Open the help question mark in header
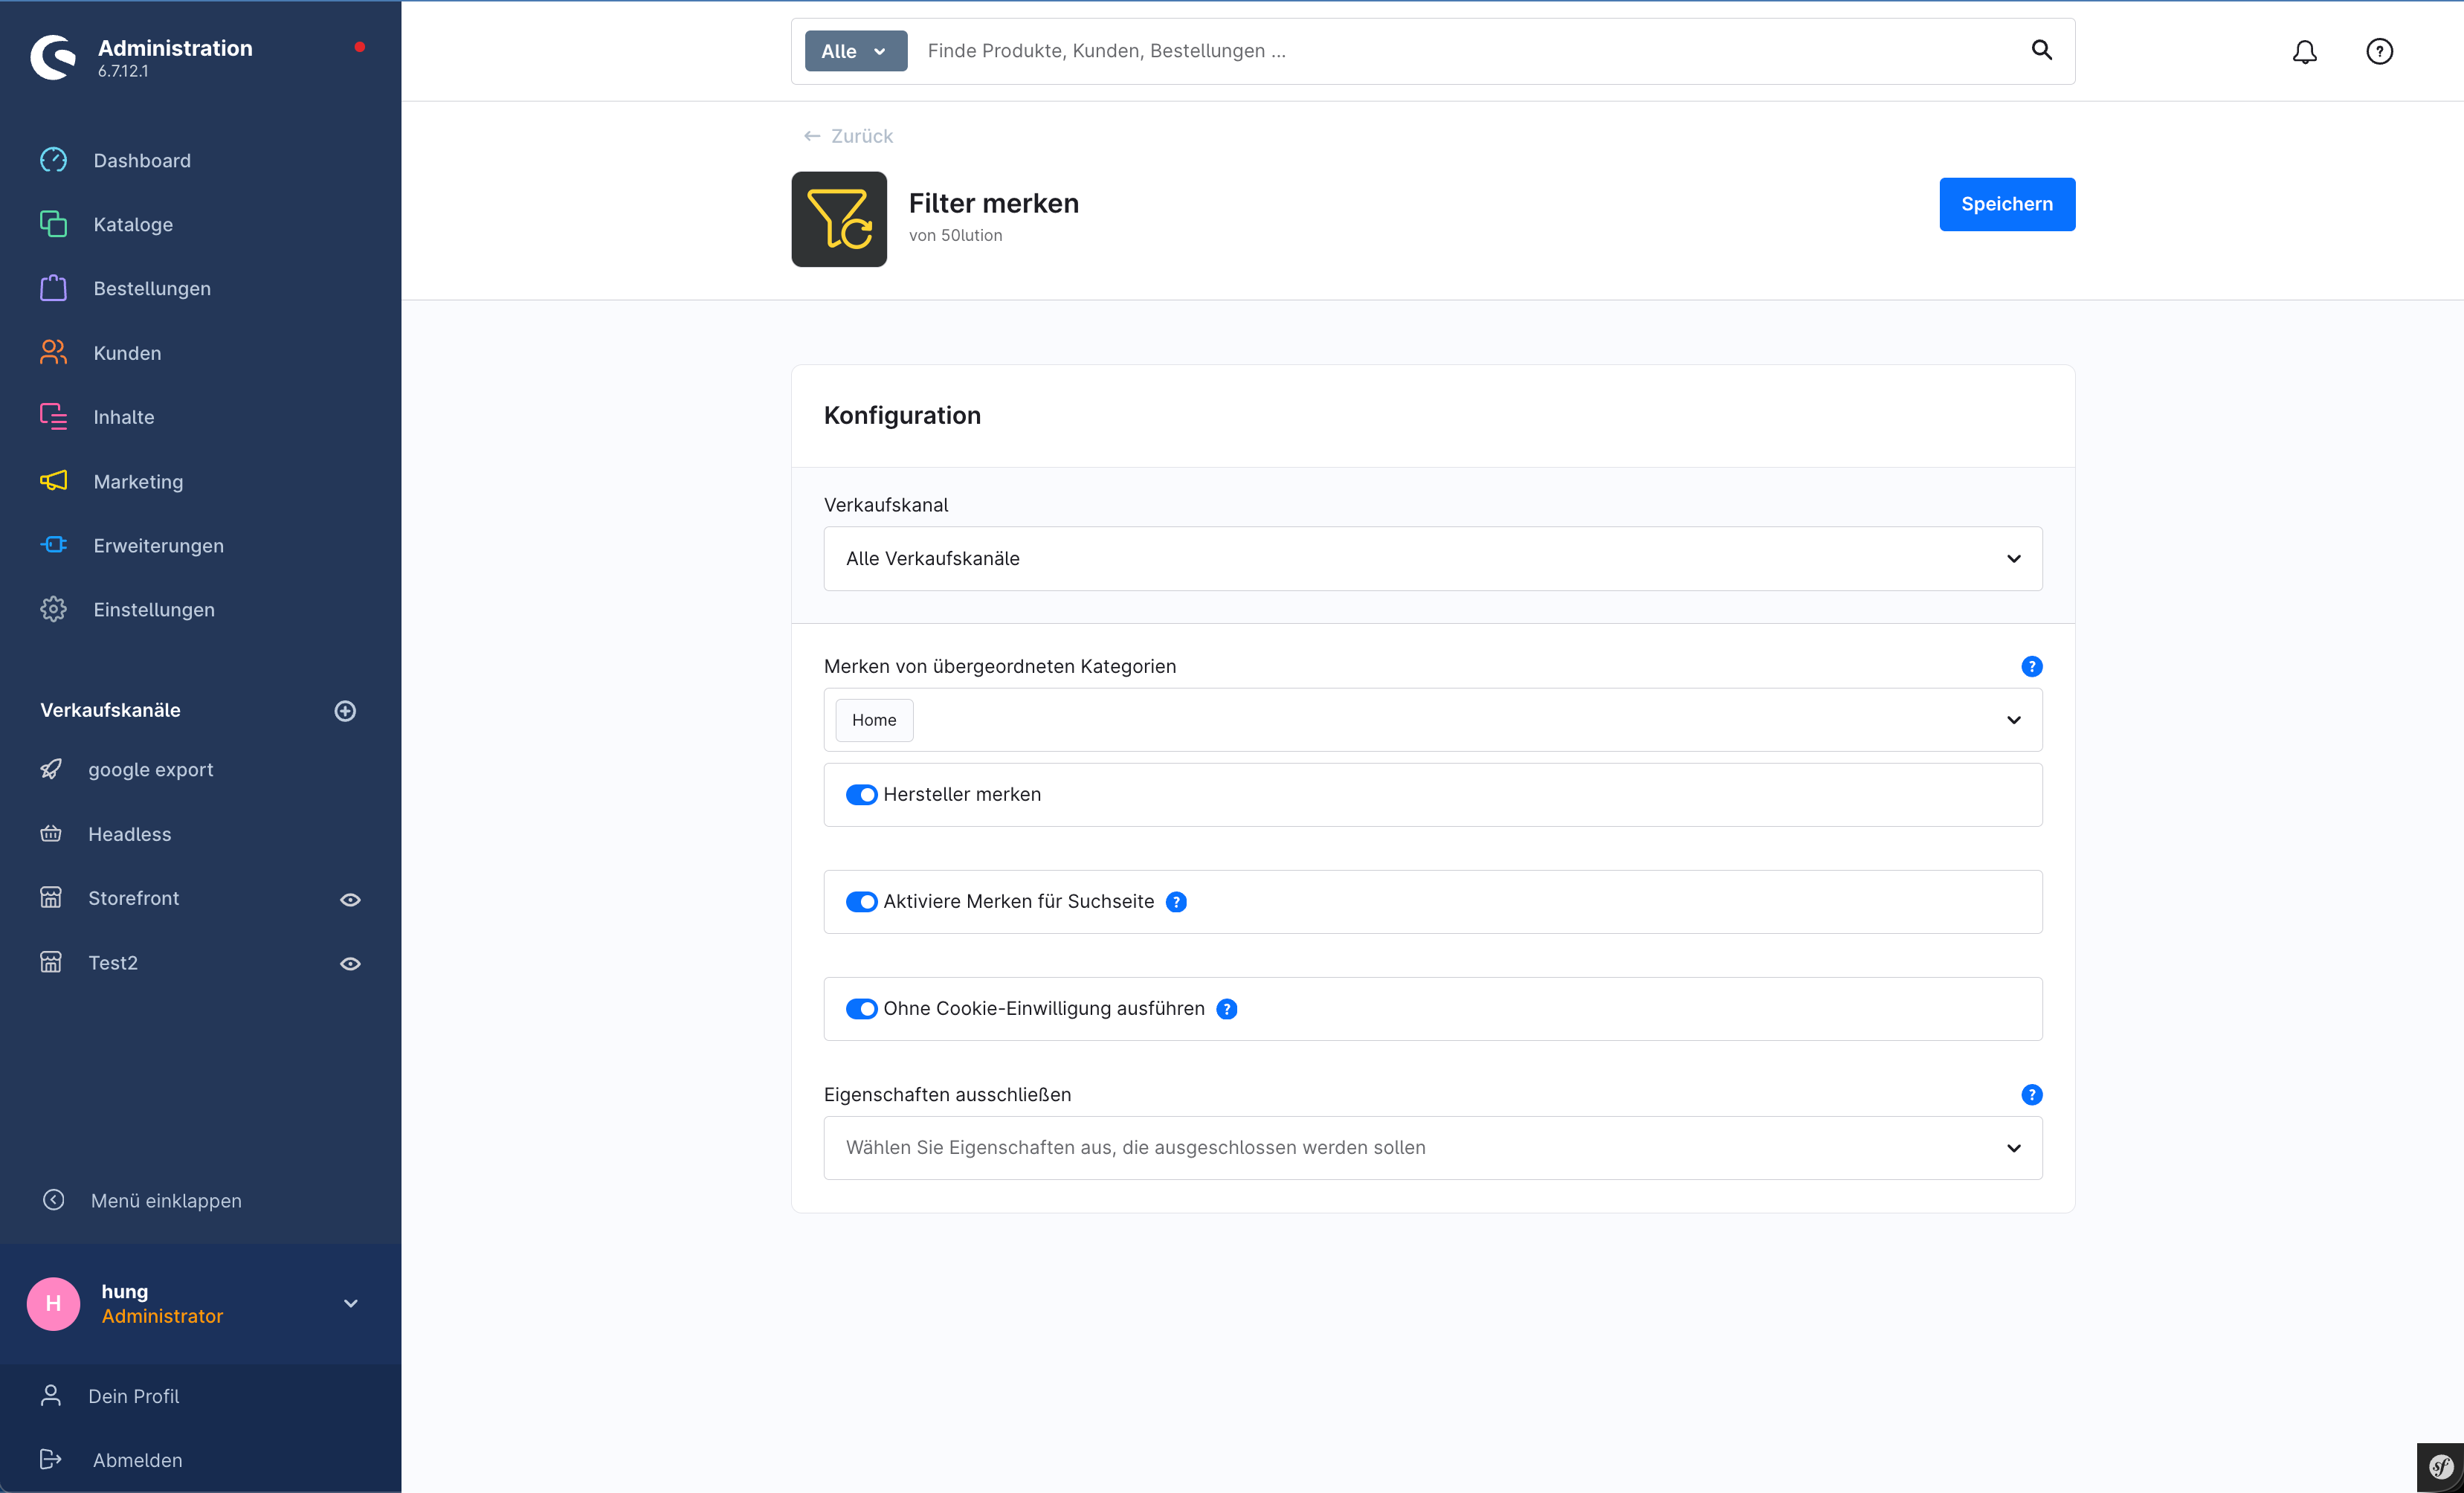The height and width of the screenshot is (1493, 2464). point(2379,51)
